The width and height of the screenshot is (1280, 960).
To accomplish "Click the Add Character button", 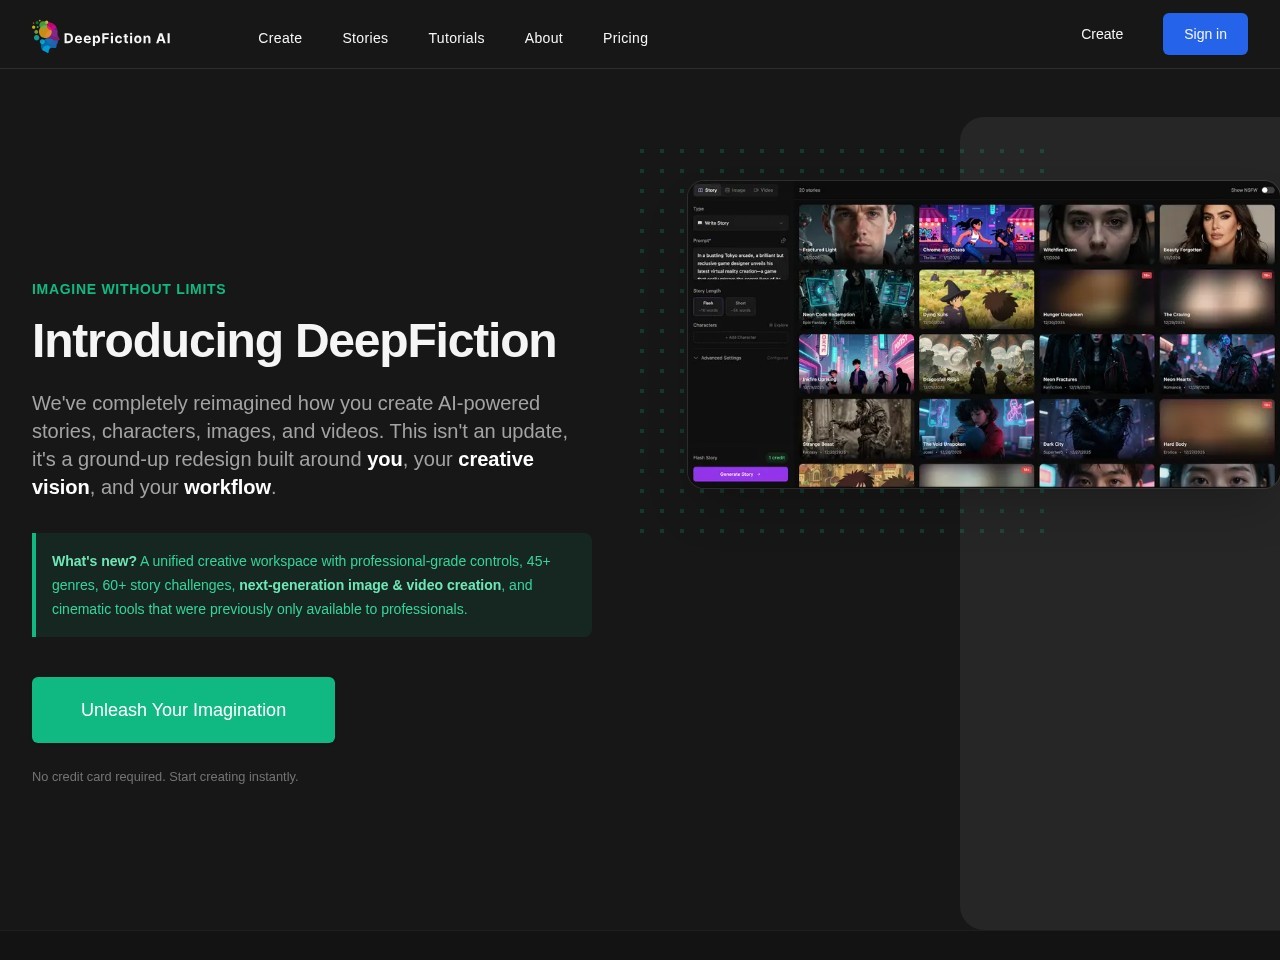I will (740, 337).
